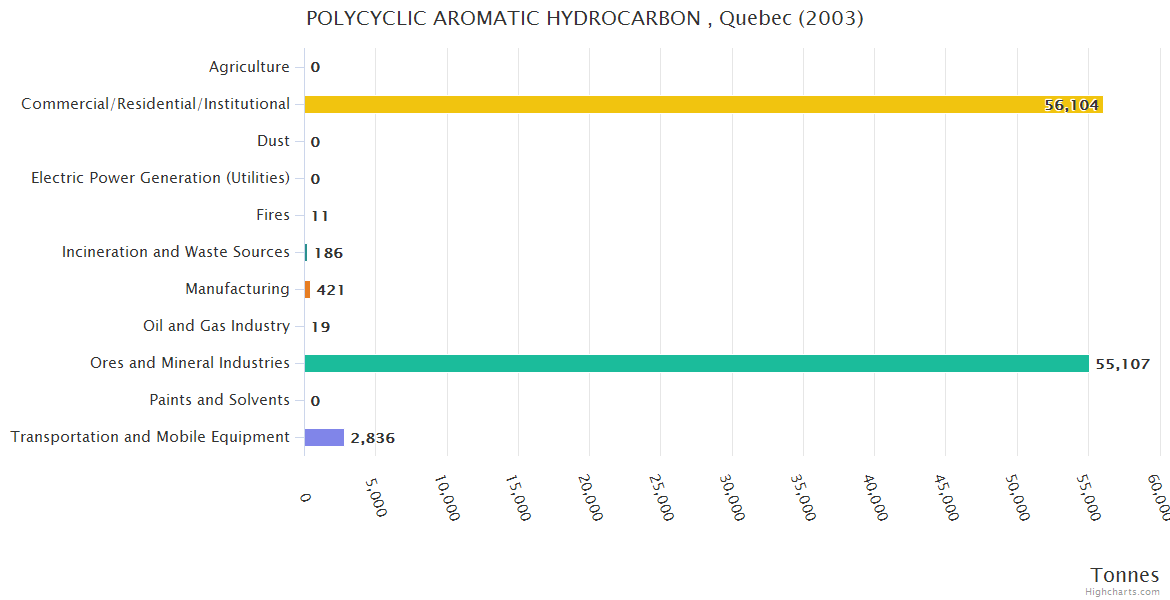1170x600 pixels.
Task: Click the 421 value label
Action: (330, 290)
